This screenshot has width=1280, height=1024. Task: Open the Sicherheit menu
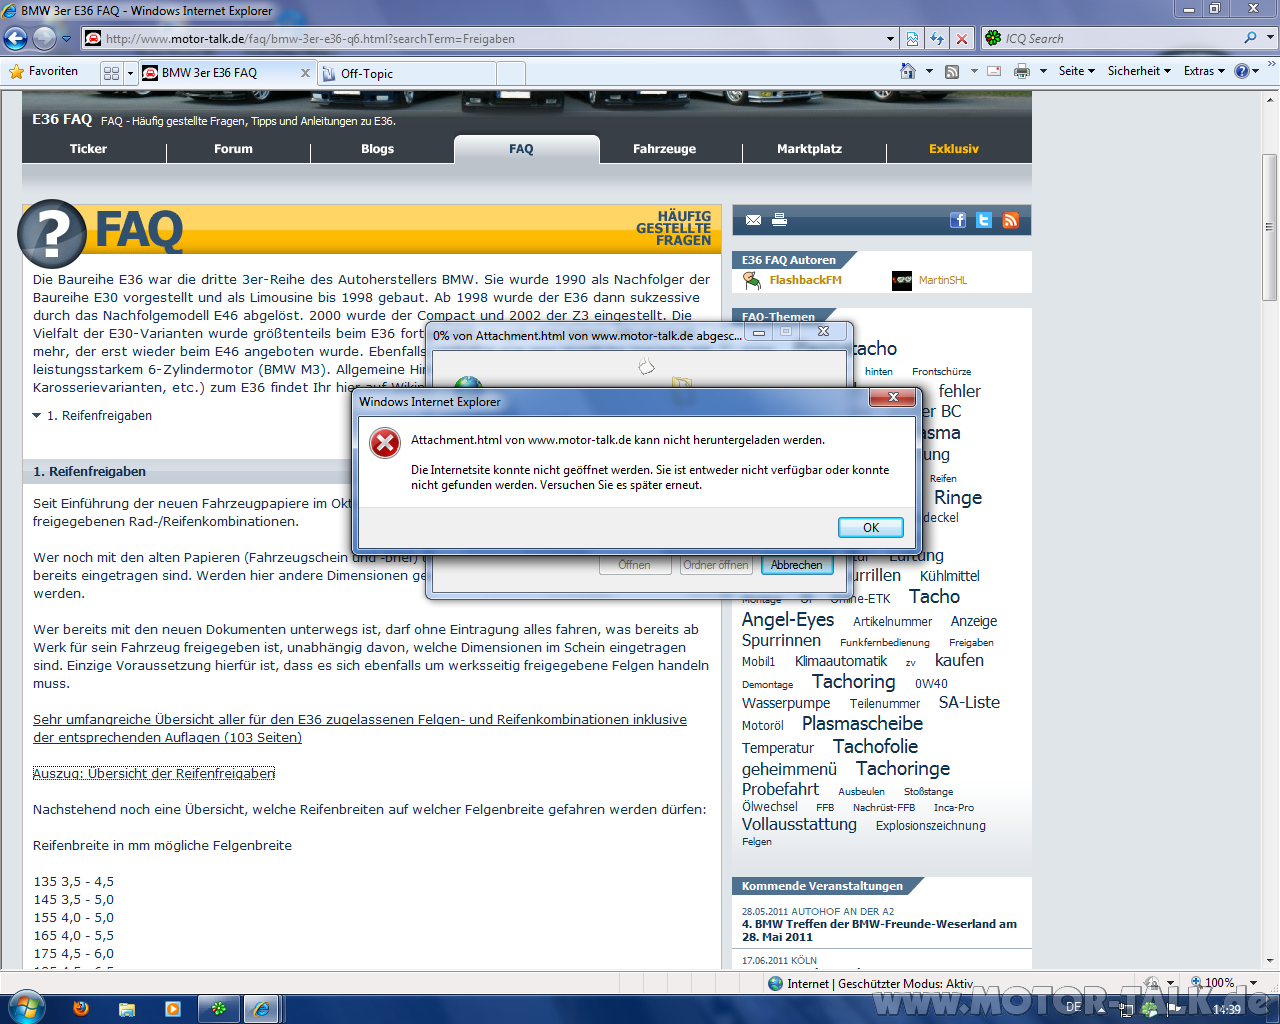tap(1139, 71)
